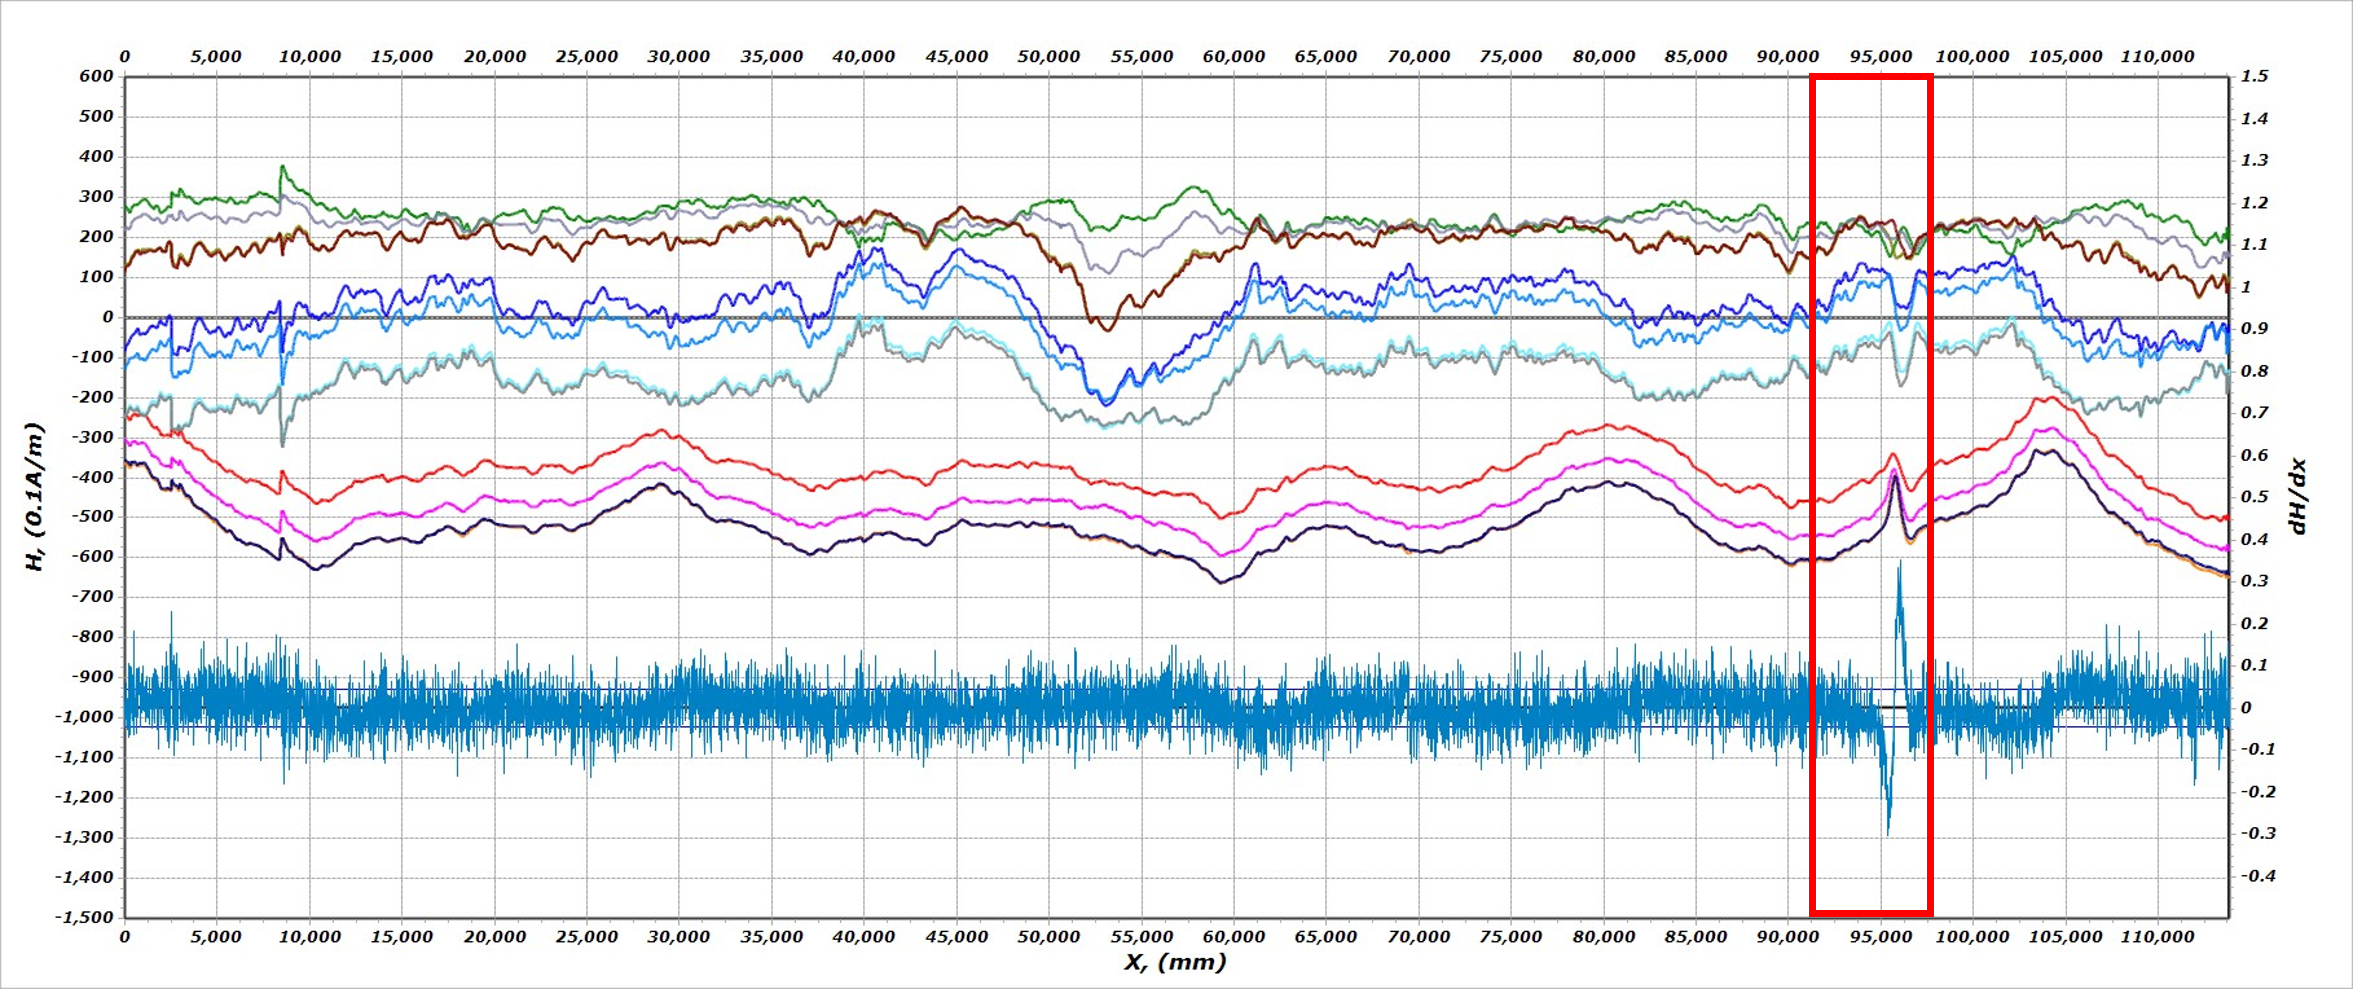Click the "0.5" label on the right axis
The image size is (2353, 989).
[2254, 497]
